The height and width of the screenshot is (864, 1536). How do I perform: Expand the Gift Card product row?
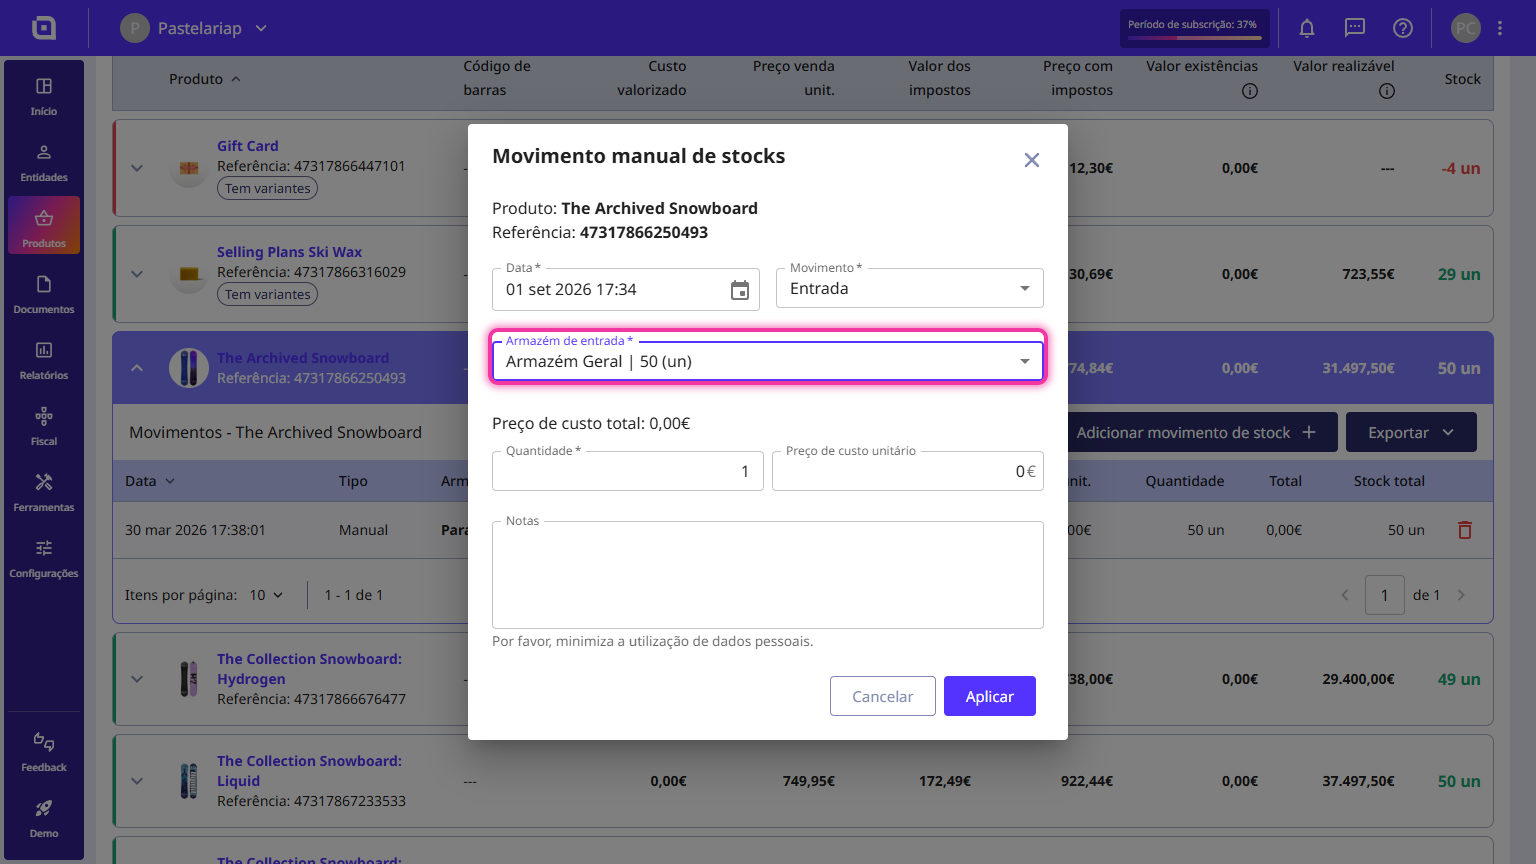tap(137, 168)
